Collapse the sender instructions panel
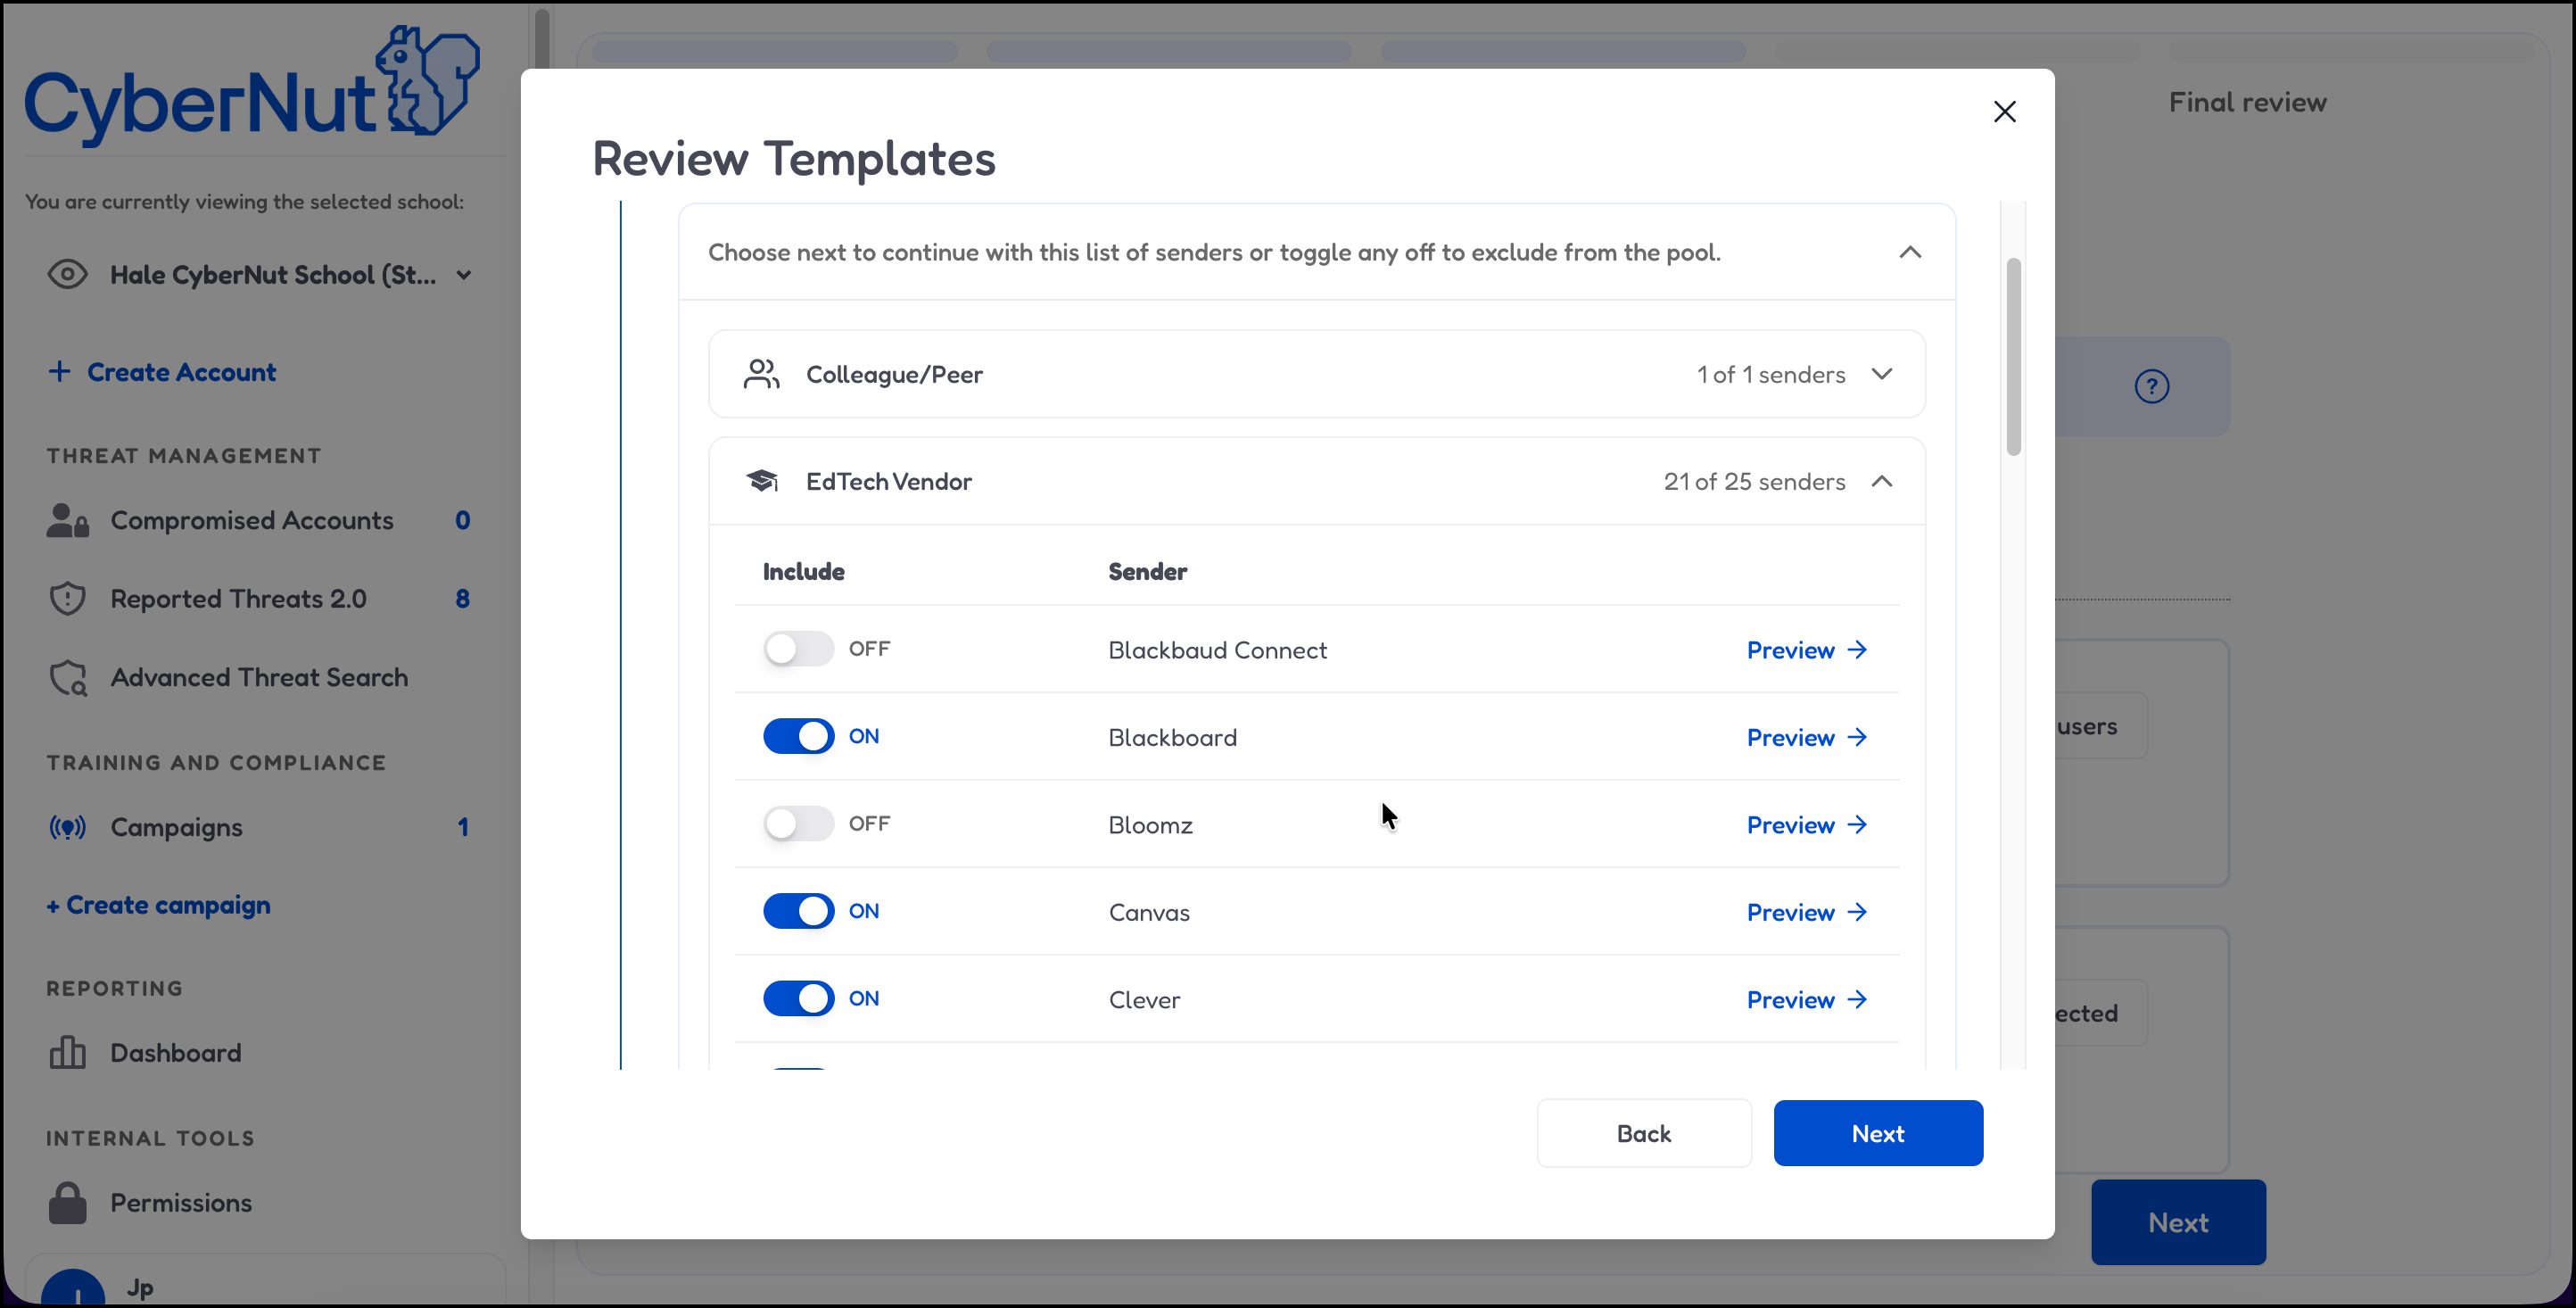The image size is (2576, 1308). [1910, 252]
